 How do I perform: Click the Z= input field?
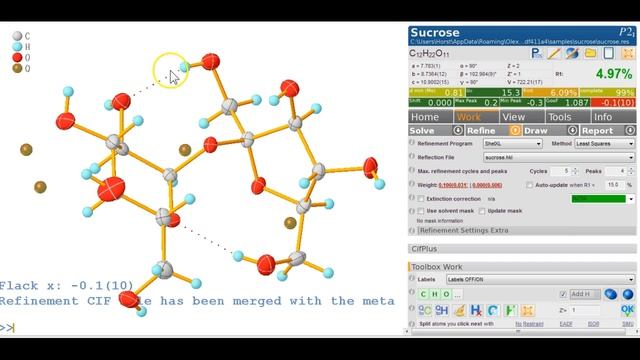(585, 310)
